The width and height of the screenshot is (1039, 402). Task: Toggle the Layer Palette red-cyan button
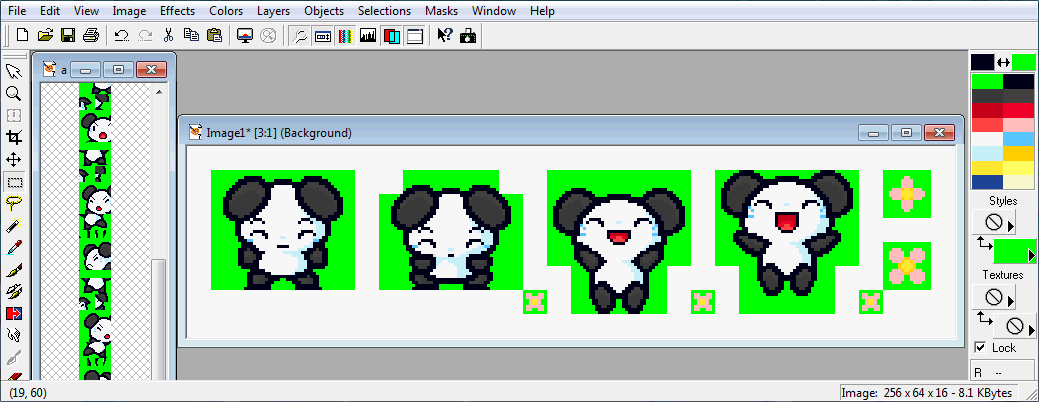click(x=391, y=36)
